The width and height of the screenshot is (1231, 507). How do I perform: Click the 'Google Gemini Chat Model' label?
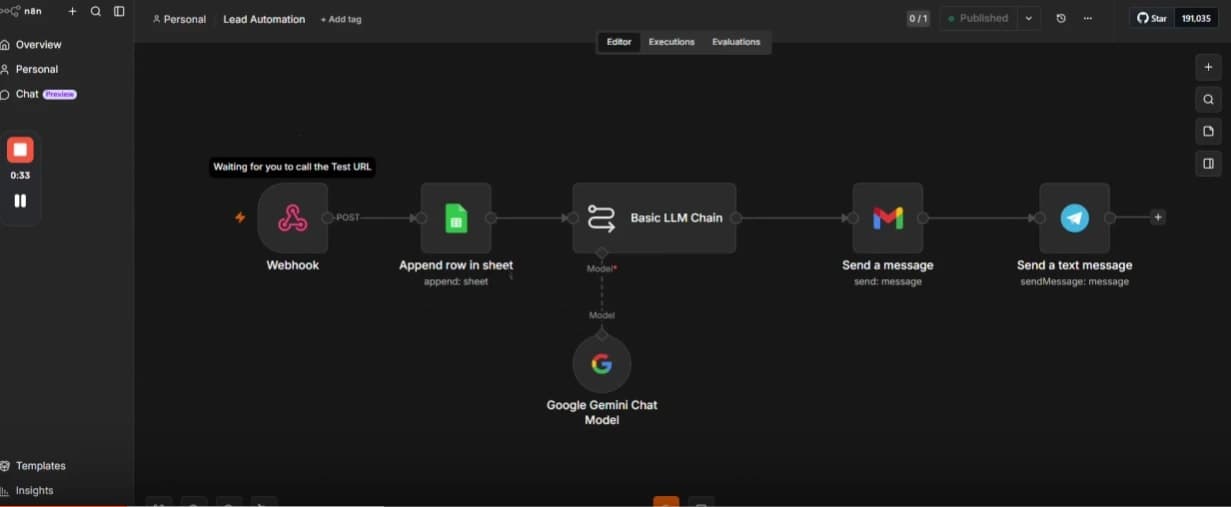tap(602, 412)
